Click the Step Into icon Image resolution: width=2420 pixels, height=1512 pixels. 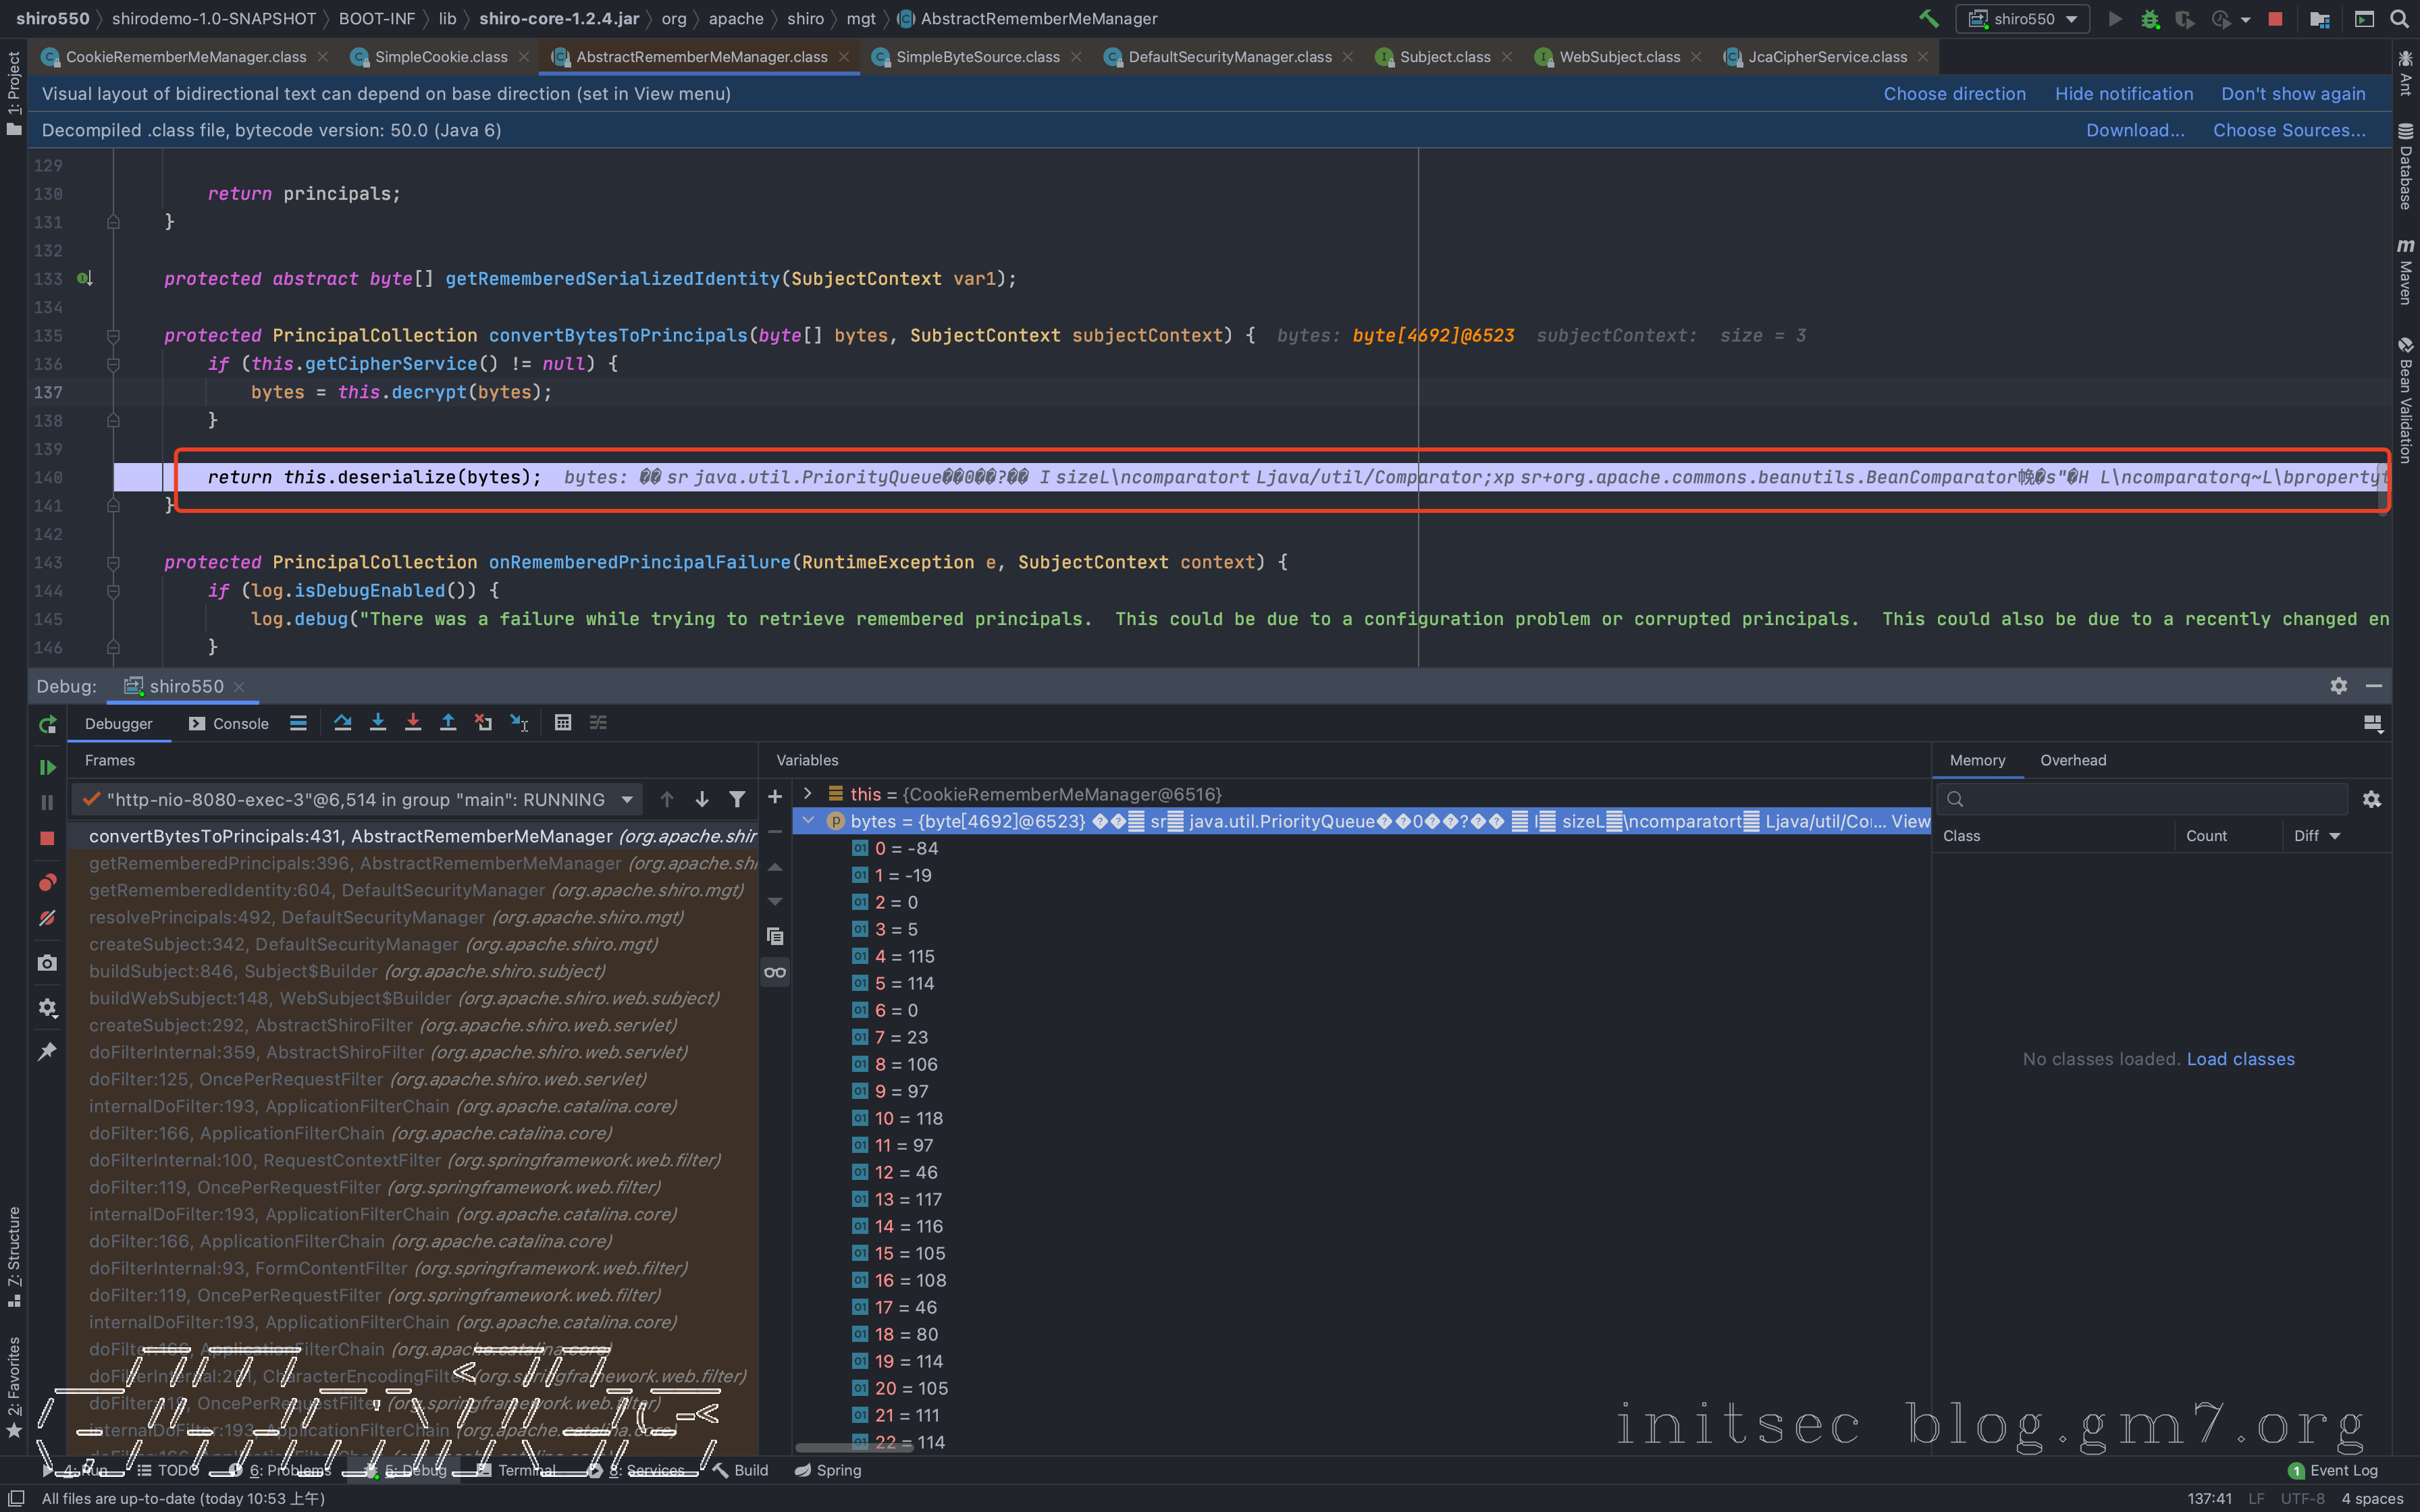point(377,723)
